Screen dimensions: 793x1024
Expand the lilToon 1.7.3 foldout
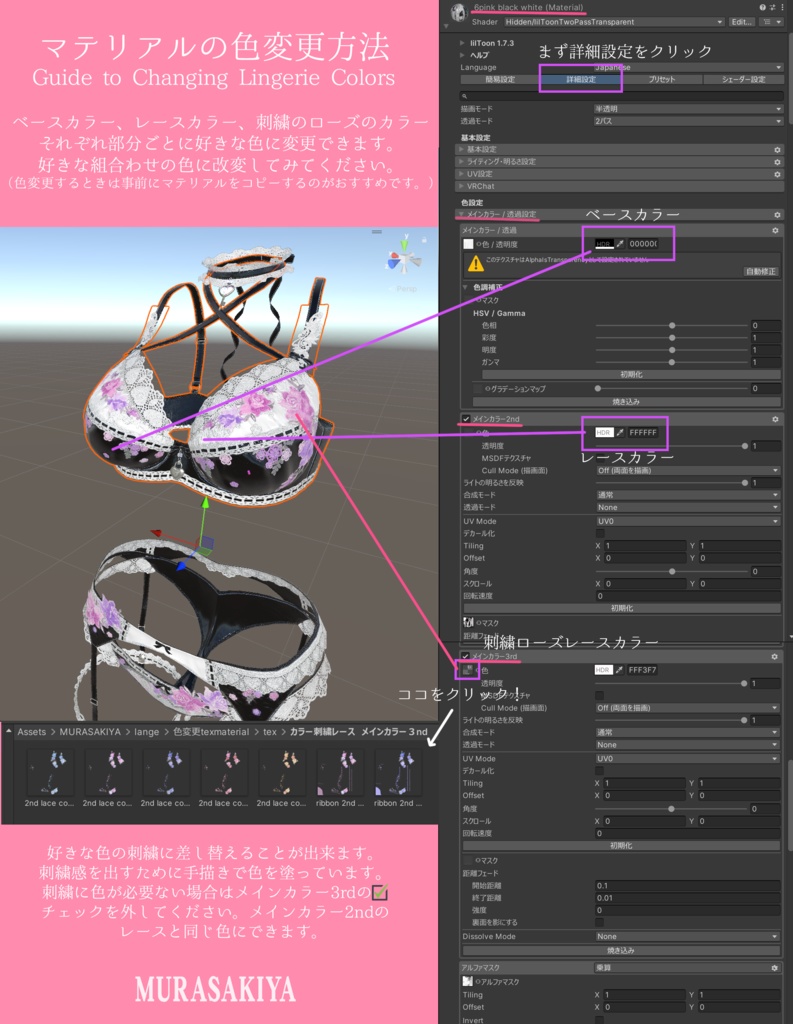point(462,43)
